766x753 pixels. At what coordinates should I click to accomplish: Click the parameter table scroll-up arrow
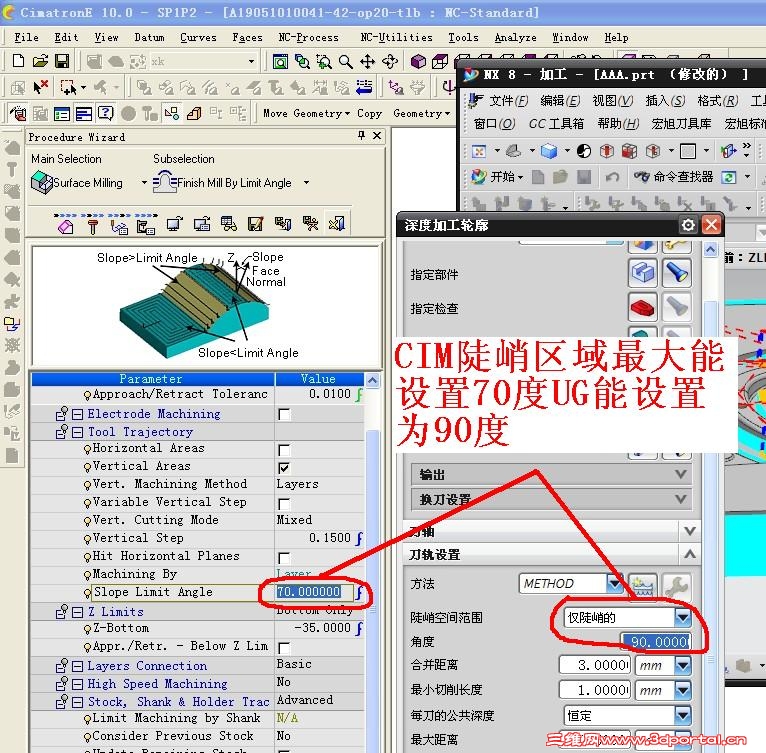pos(372,380)
